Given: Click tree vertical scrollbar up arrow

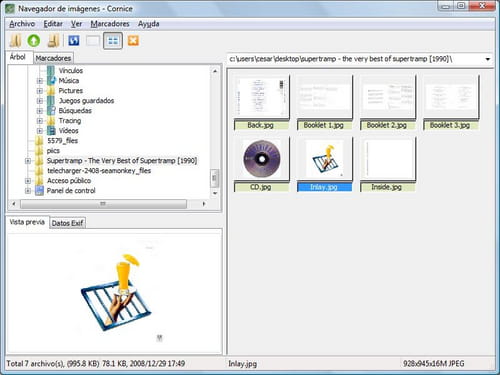Looking at the screenshot, I should click(x=215, y=71).
